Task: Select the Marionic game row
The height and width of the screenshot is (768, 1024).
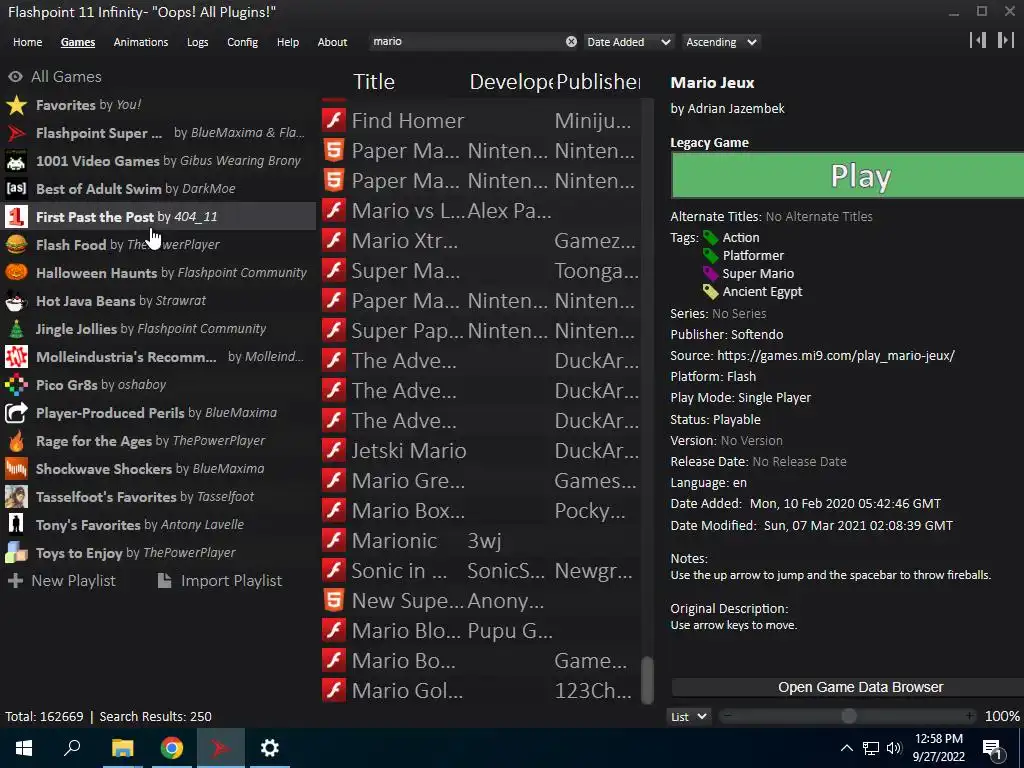Action: (481, 541)
